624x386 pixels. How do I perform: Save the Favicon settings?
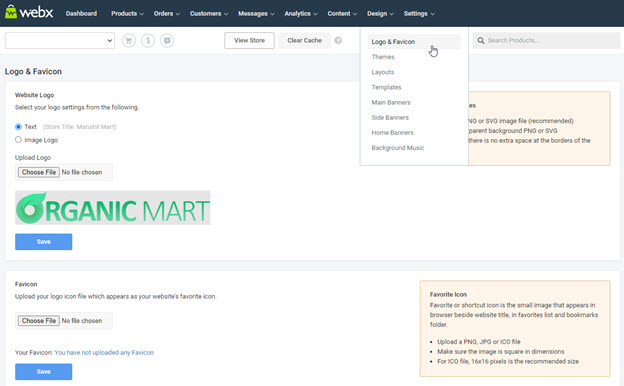pos(43,372)
